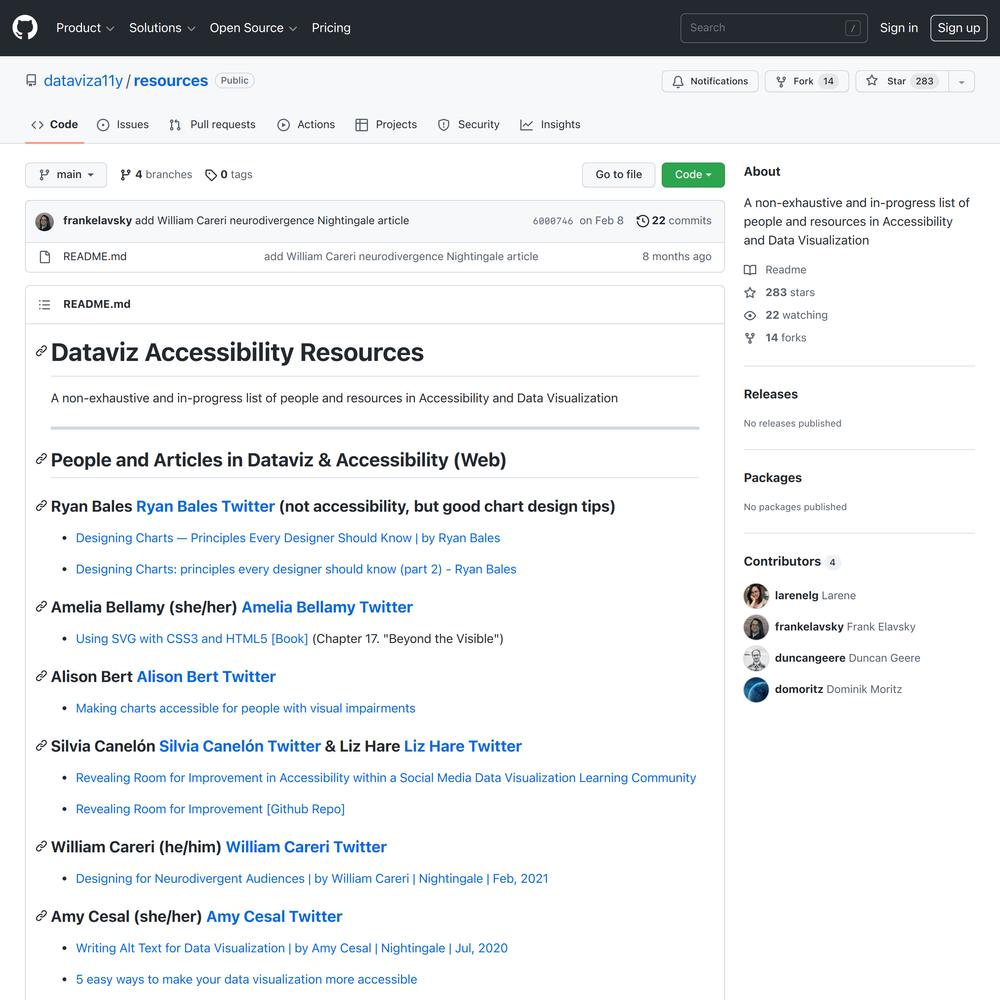Image resolution: width=1000 pixels, height=1000 pixels.
Task: Click anchor icon beside Amy Cesal heading
Action: [x=41, y=916]
